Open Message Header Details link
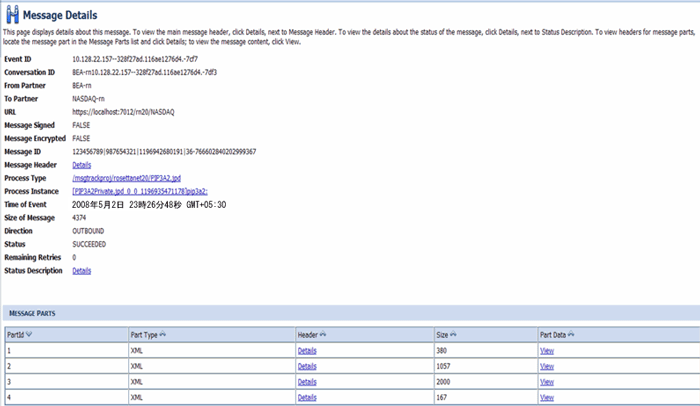700x406 pixels. [82, 165]
